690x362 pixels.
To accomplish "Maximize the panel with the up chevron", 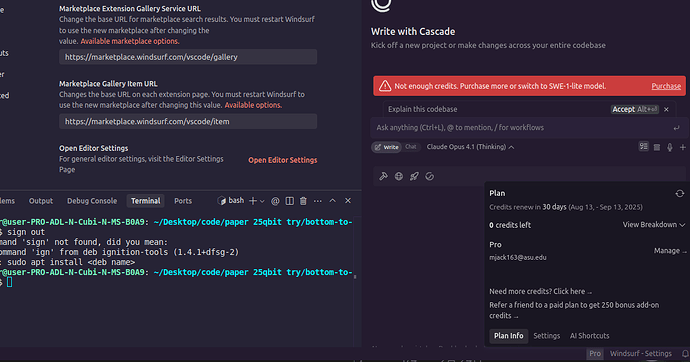I will pyautogui.click(x=333, y=201).
